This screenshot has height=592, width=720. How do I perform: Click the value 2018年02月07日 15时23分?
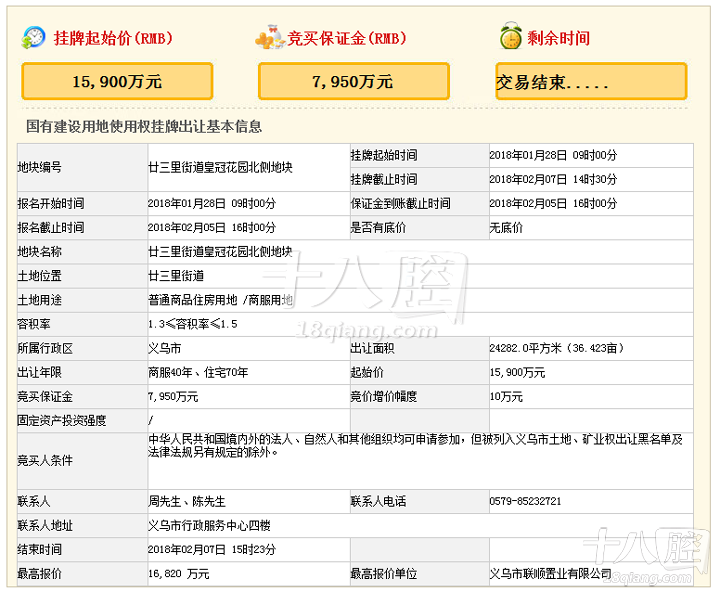click(x=212, y=550)
